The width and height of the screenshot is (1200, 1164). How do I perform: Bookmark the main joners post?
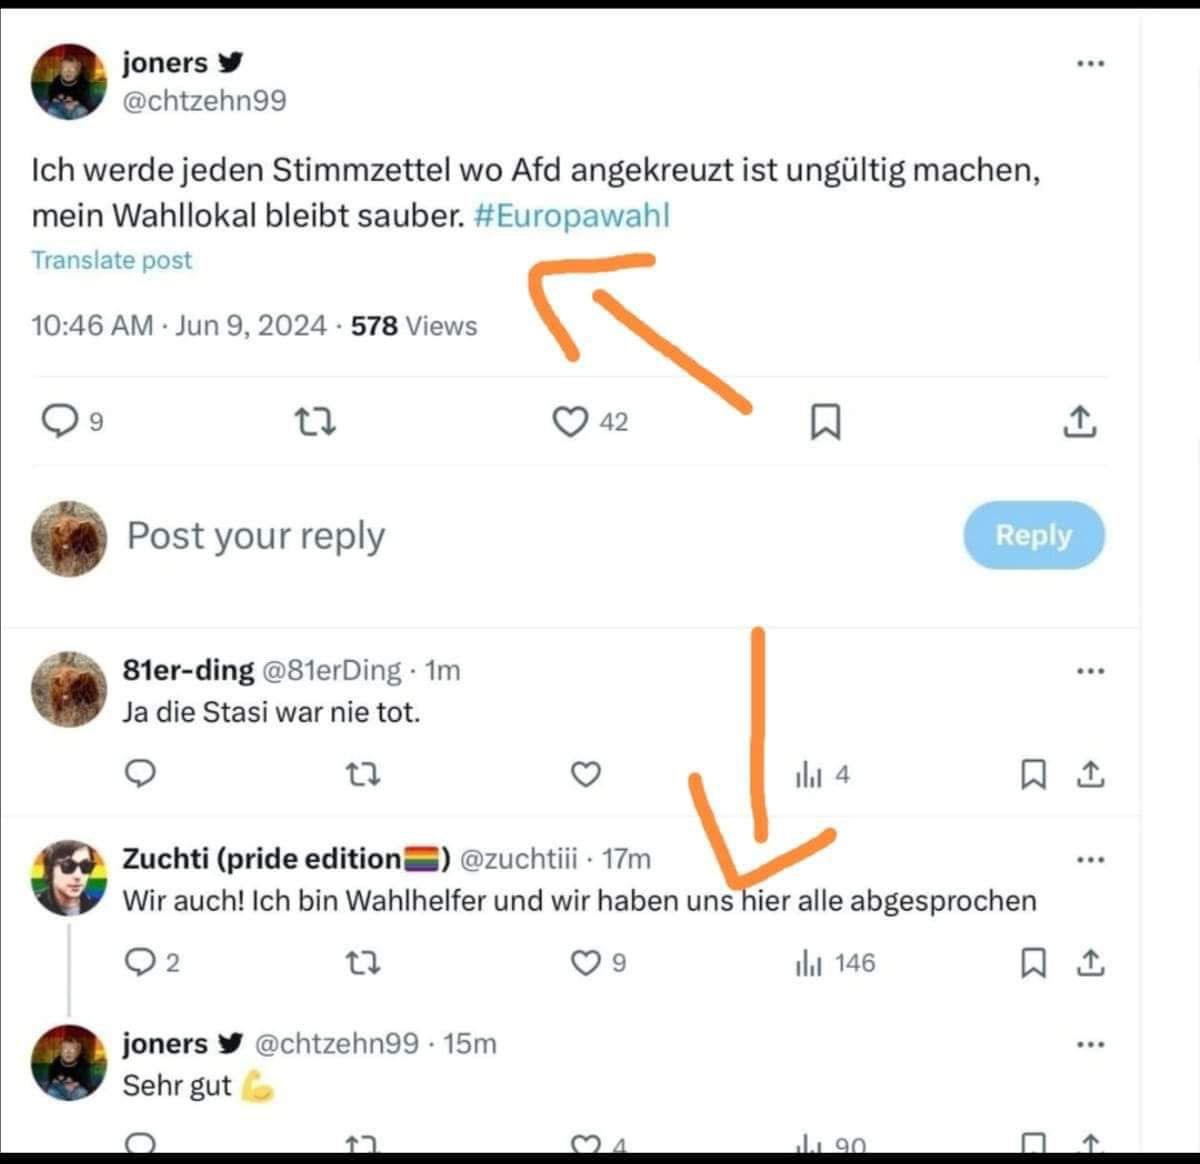824,422
